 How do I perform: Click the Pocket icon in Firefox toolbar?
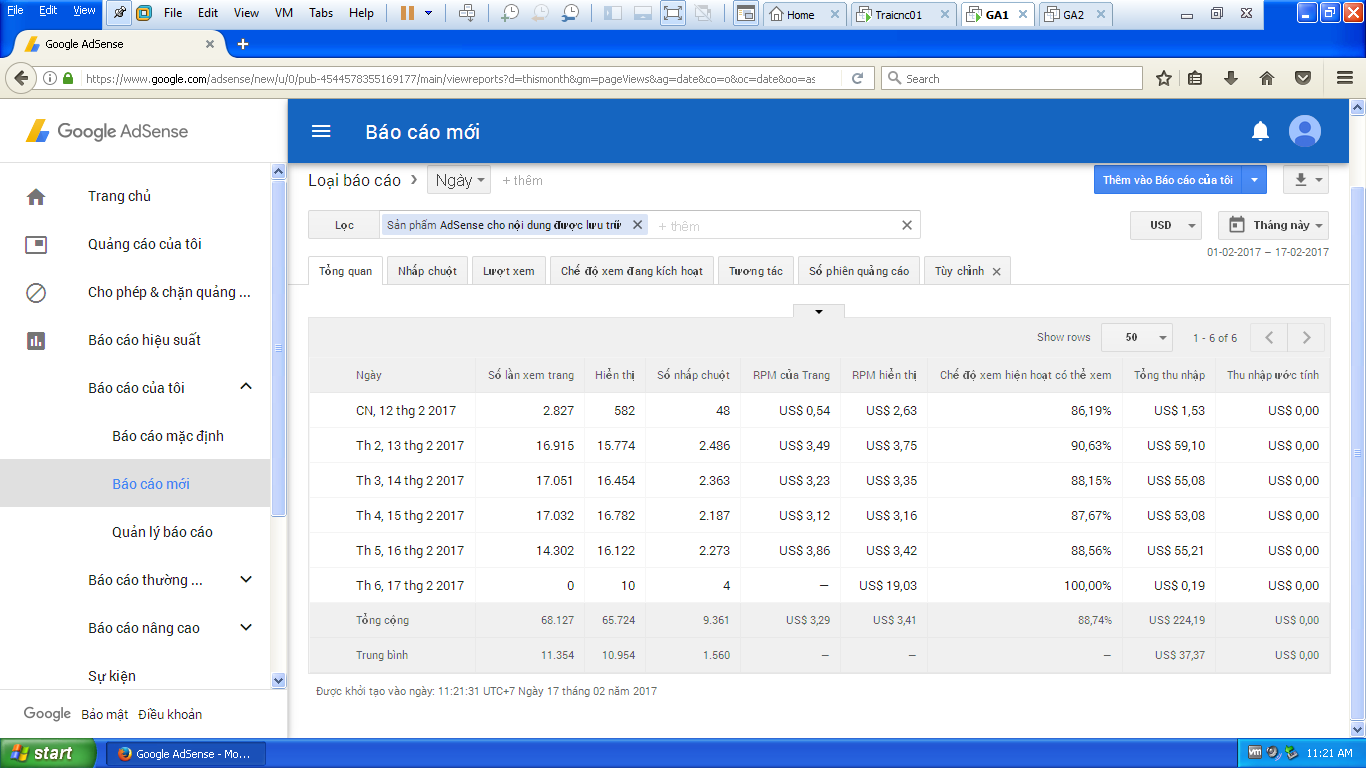[1303, 78]
